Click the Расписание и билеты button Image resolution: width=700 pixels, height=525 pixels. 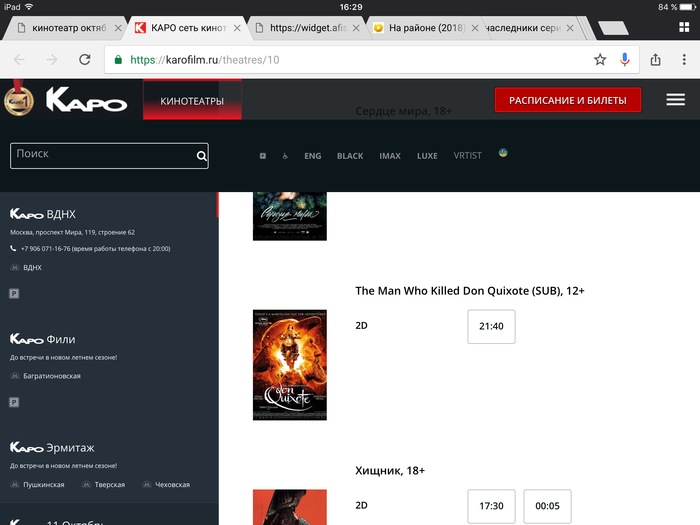pos(567,100)
